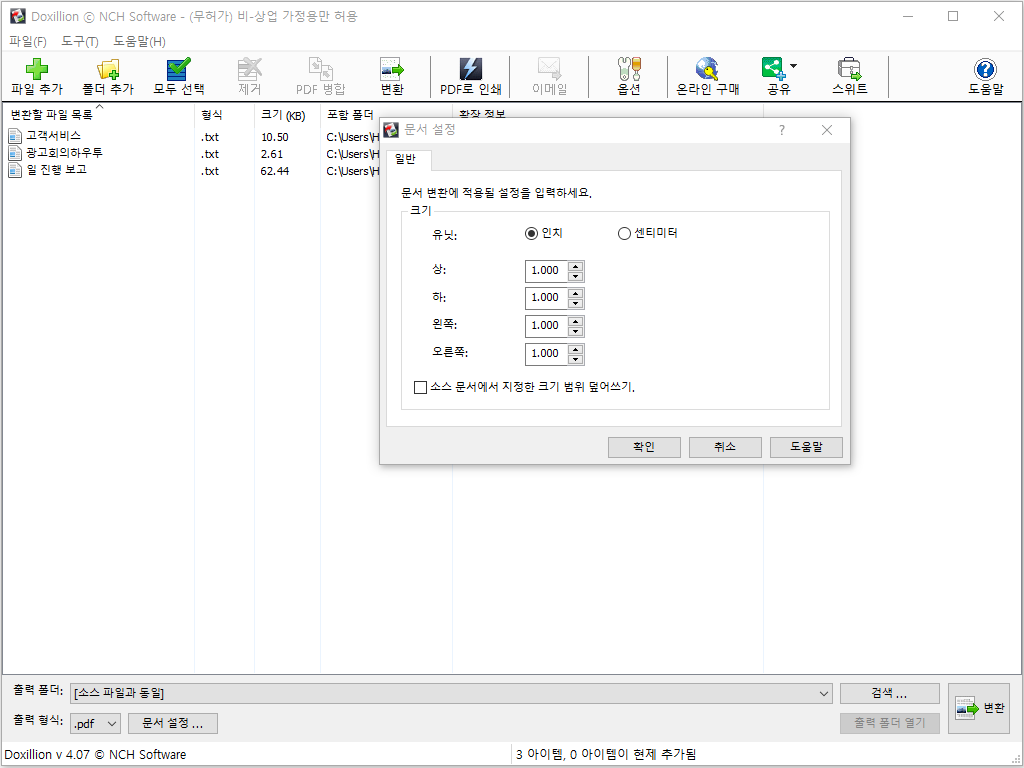Click the toolbar Convert (변환) icon
The height and width of the screenshot is (768, 1024).
[x=392, y=69]
